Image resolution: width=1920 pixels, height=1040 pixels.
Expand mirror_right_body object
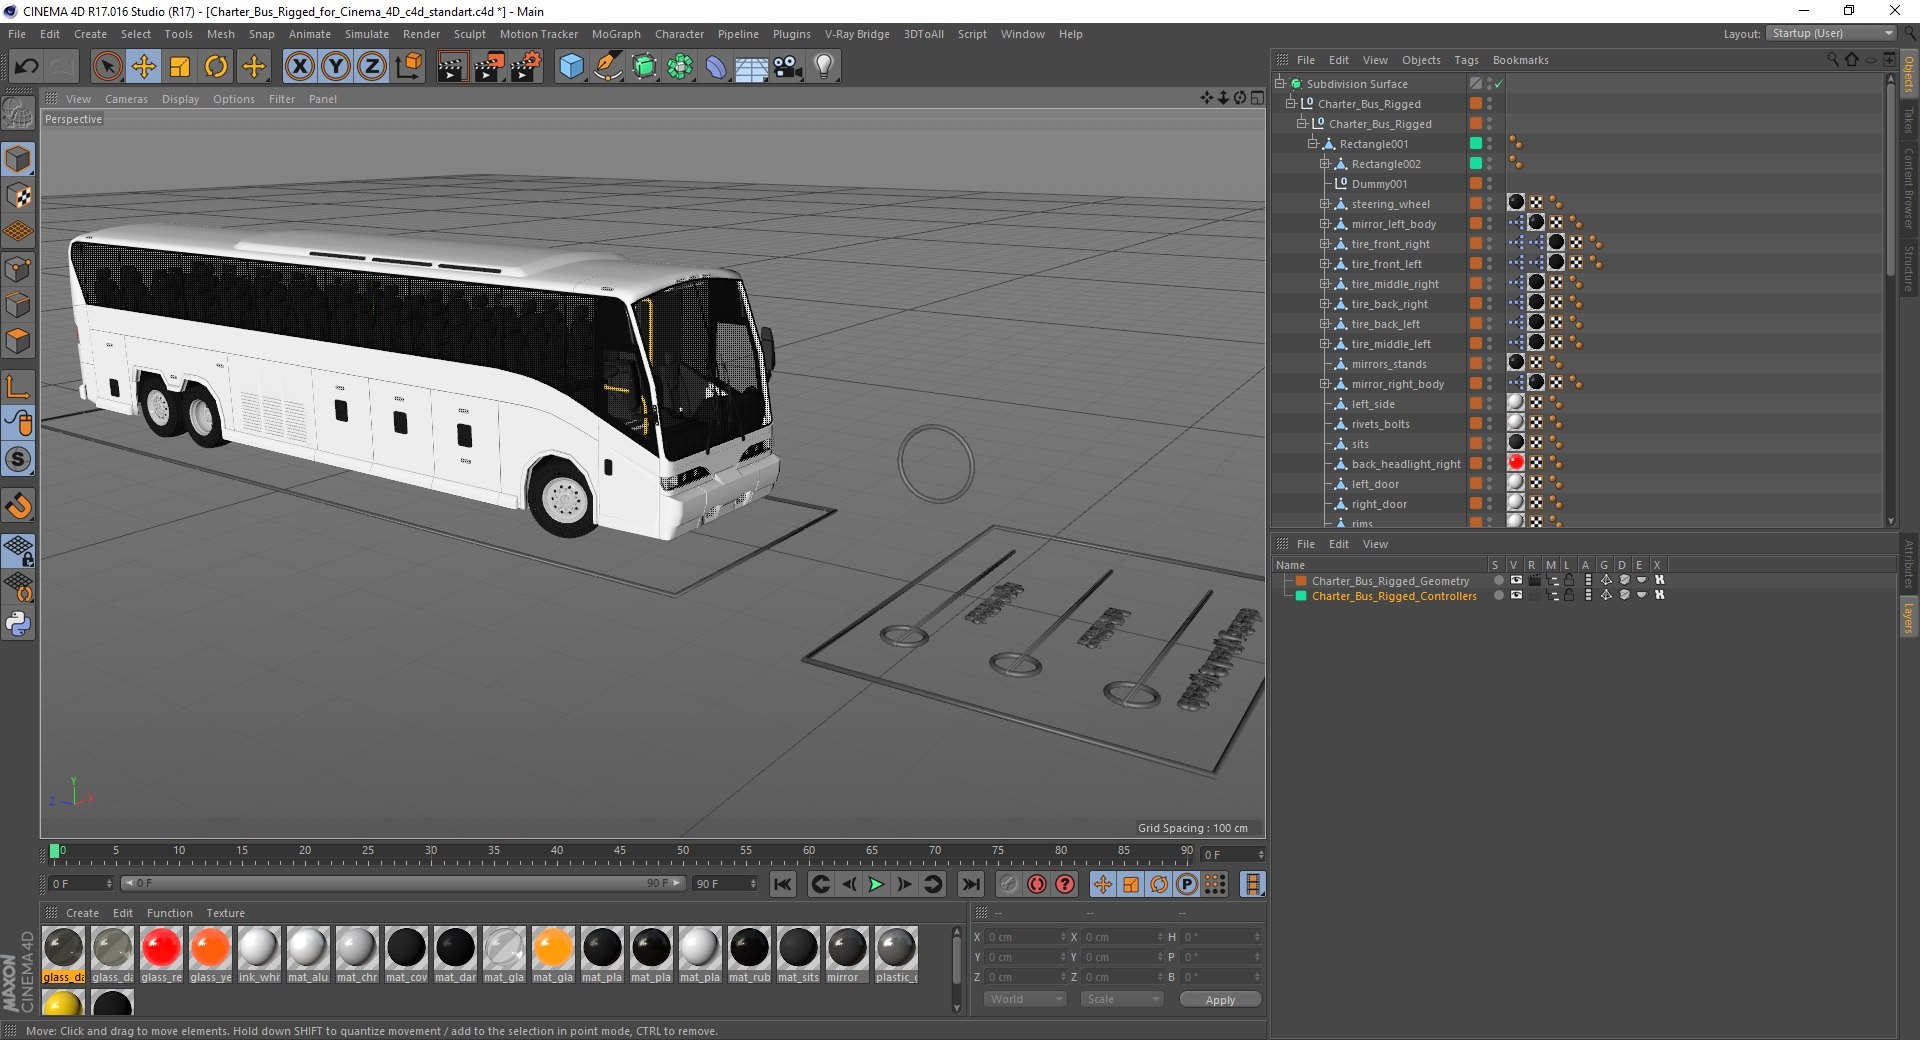click(x=1324, y=383)
